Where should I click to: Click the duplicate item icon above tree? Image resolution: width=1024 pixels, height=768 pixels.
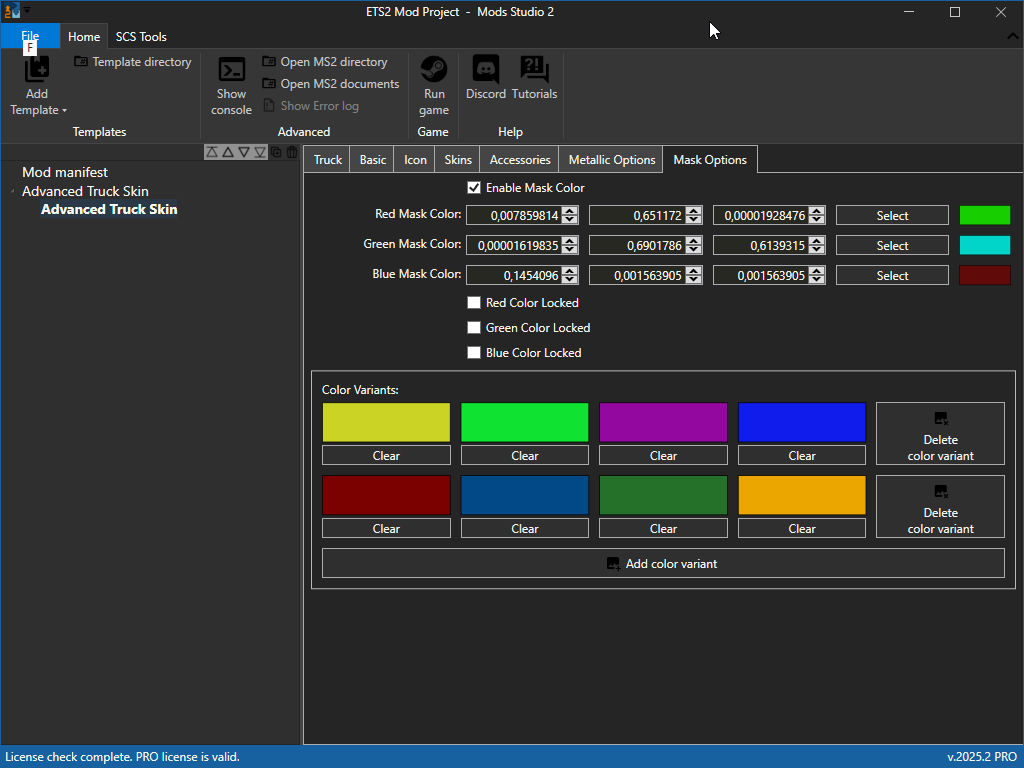(x=277, y=152)
